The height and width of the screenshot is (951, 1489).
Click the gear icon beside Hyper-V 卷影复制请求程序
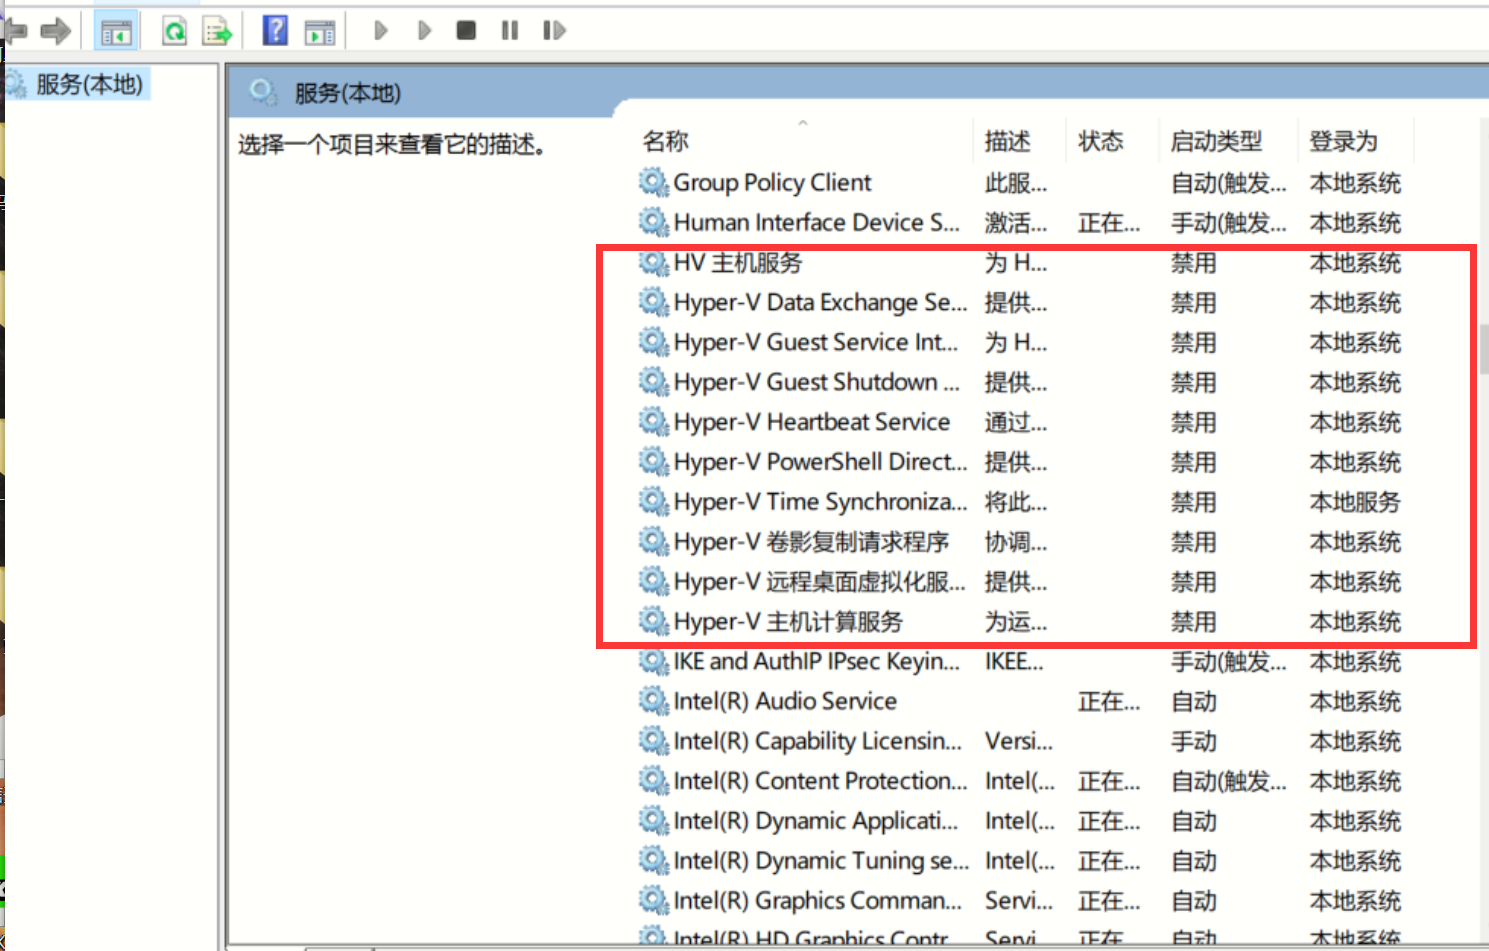point(654,542)
